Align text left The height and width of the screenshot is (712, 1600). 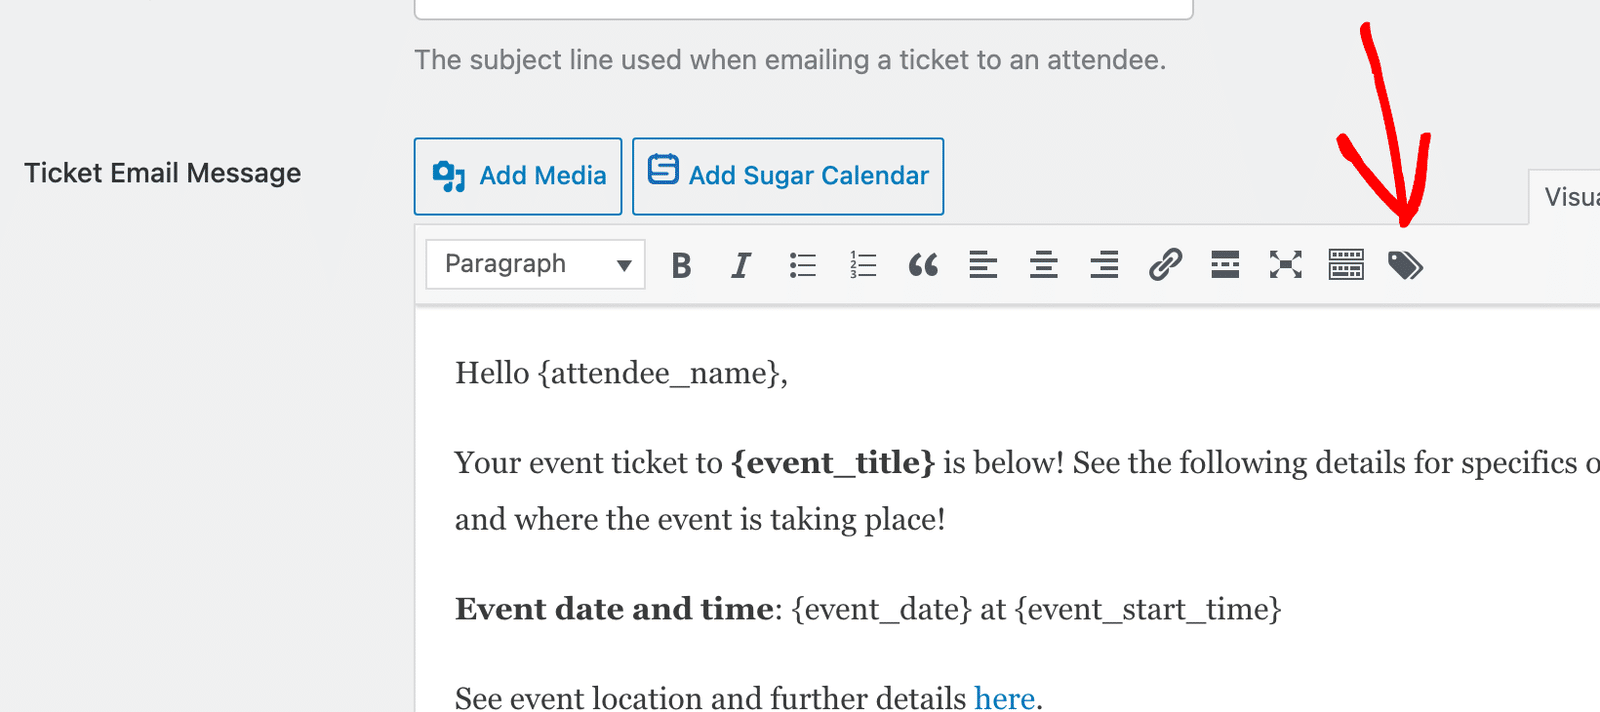983,265
